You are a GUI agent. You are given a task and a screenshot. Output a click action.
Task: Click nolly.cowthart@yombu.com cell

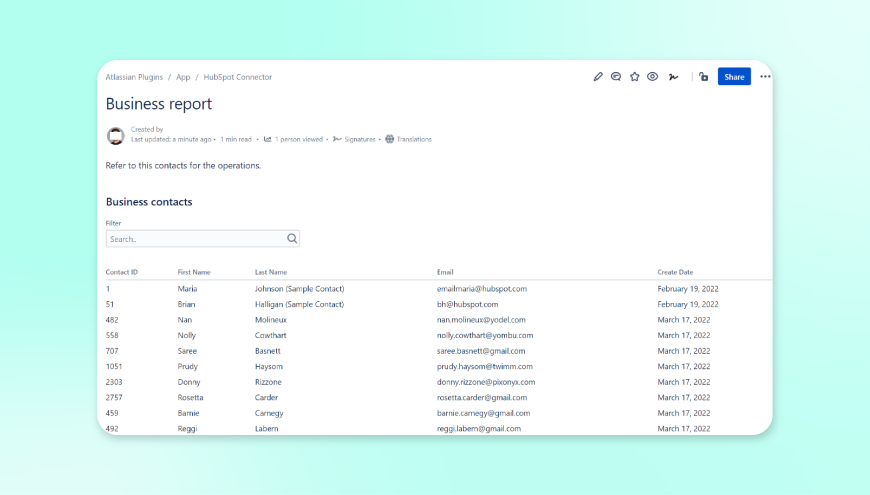point(485,335)
